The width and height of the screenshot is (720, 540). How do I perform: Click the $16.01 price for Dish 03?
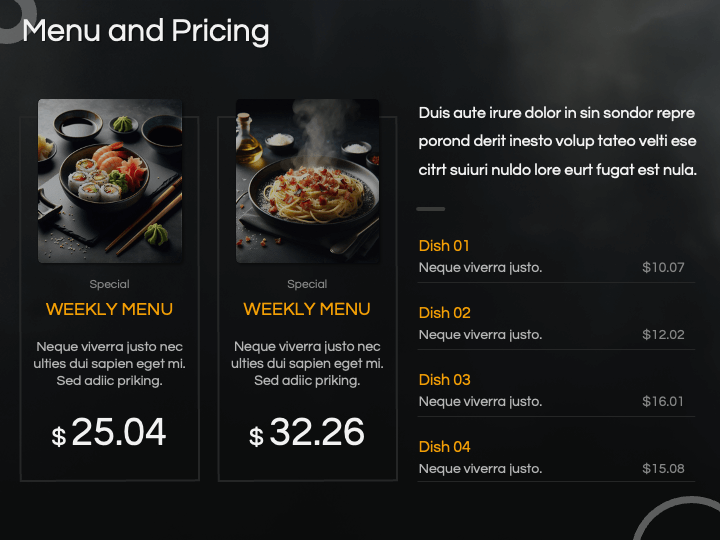(x=663, y=401)
